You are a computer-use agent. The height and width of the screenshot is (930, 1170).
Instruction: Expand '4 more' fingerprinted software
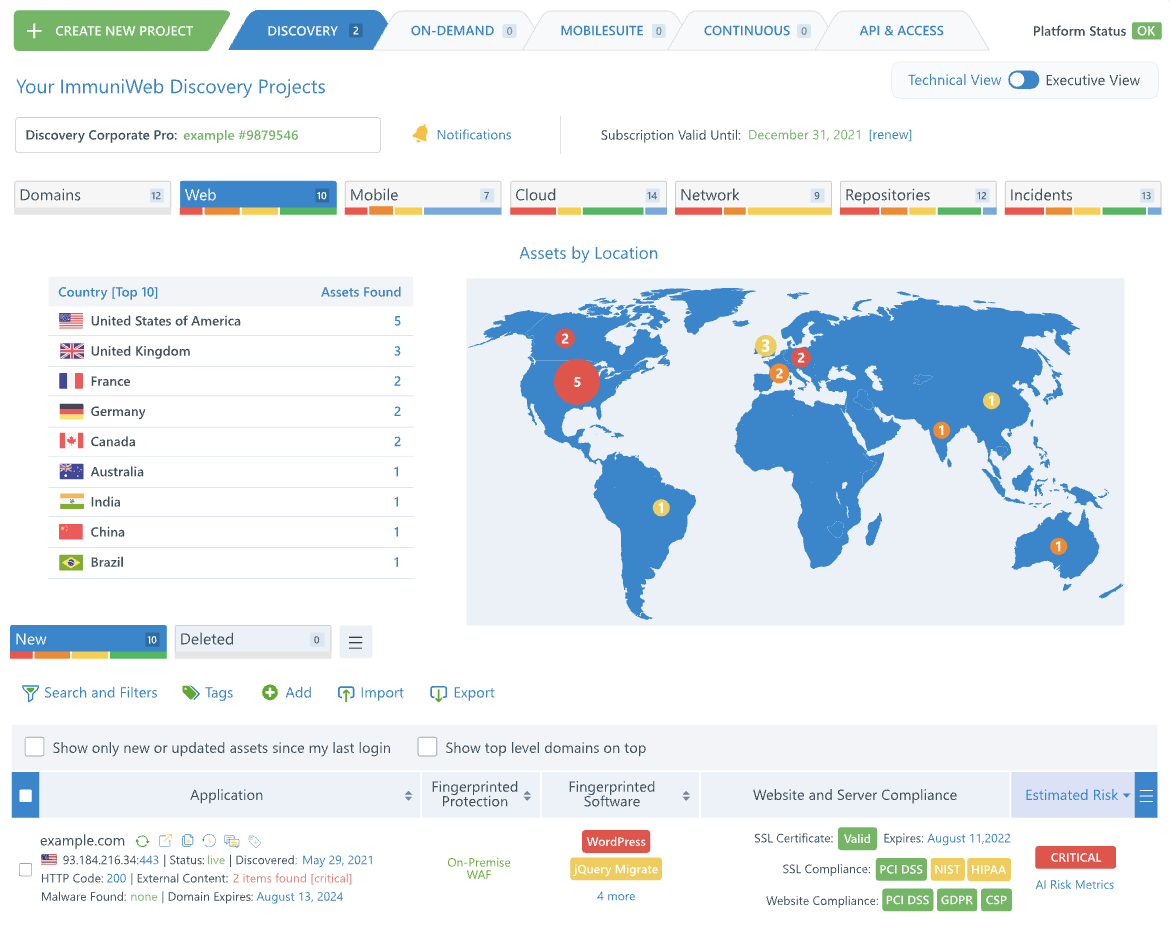pos(616,896)
